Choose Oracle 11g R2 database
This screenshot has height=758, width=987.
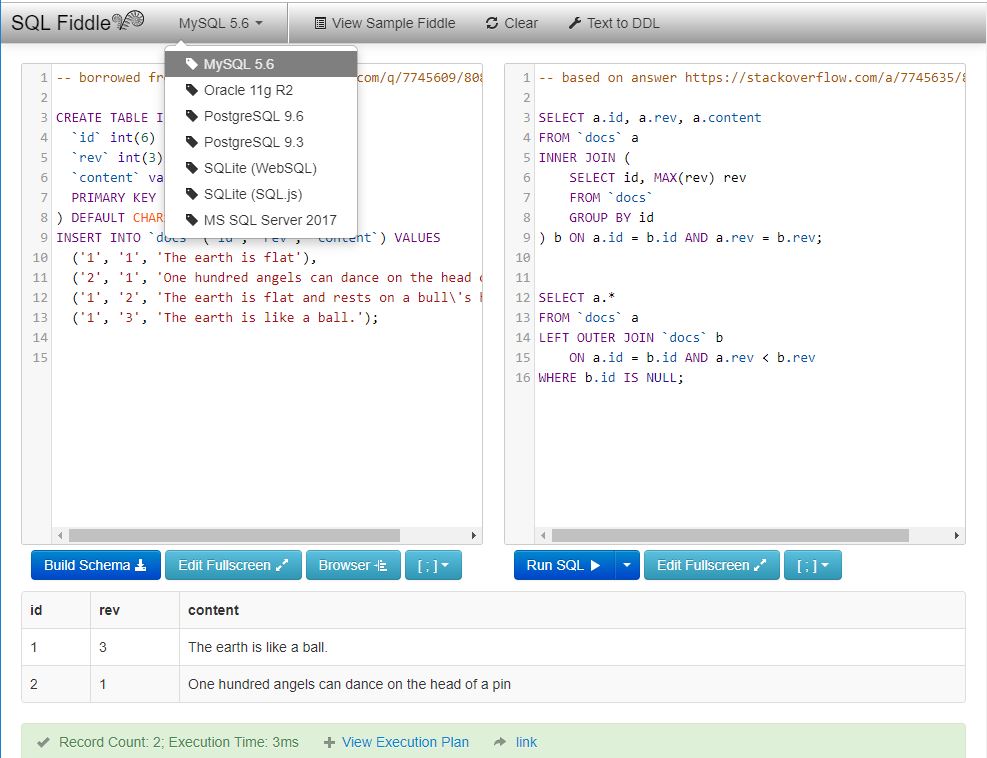(261, 90)
